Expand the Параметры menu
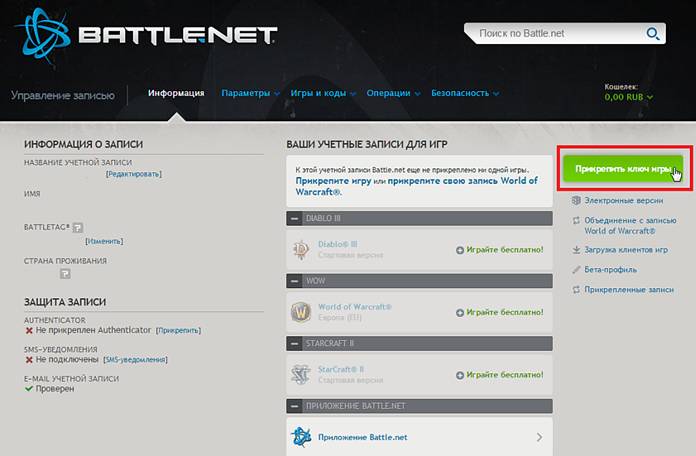696x456 pixels. pos(251,93)
